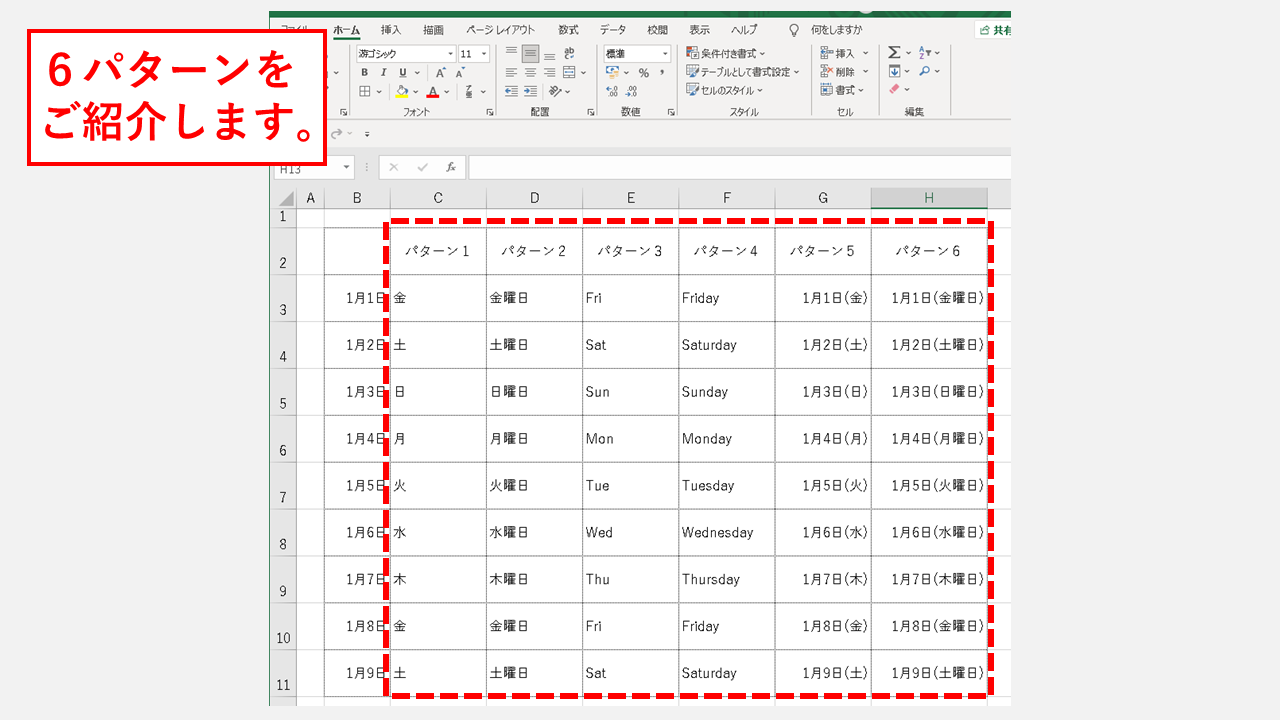Open the font name combo box
Image resolution: width=1280 pixels, height=720 pixels.
point(406,54)
